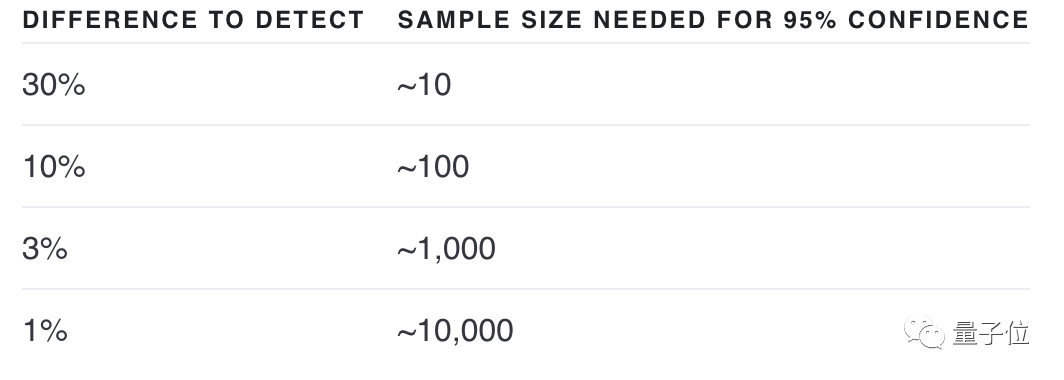Select the ~10,000 sample size value
The image size is (1064, 380).
[455, 331]
